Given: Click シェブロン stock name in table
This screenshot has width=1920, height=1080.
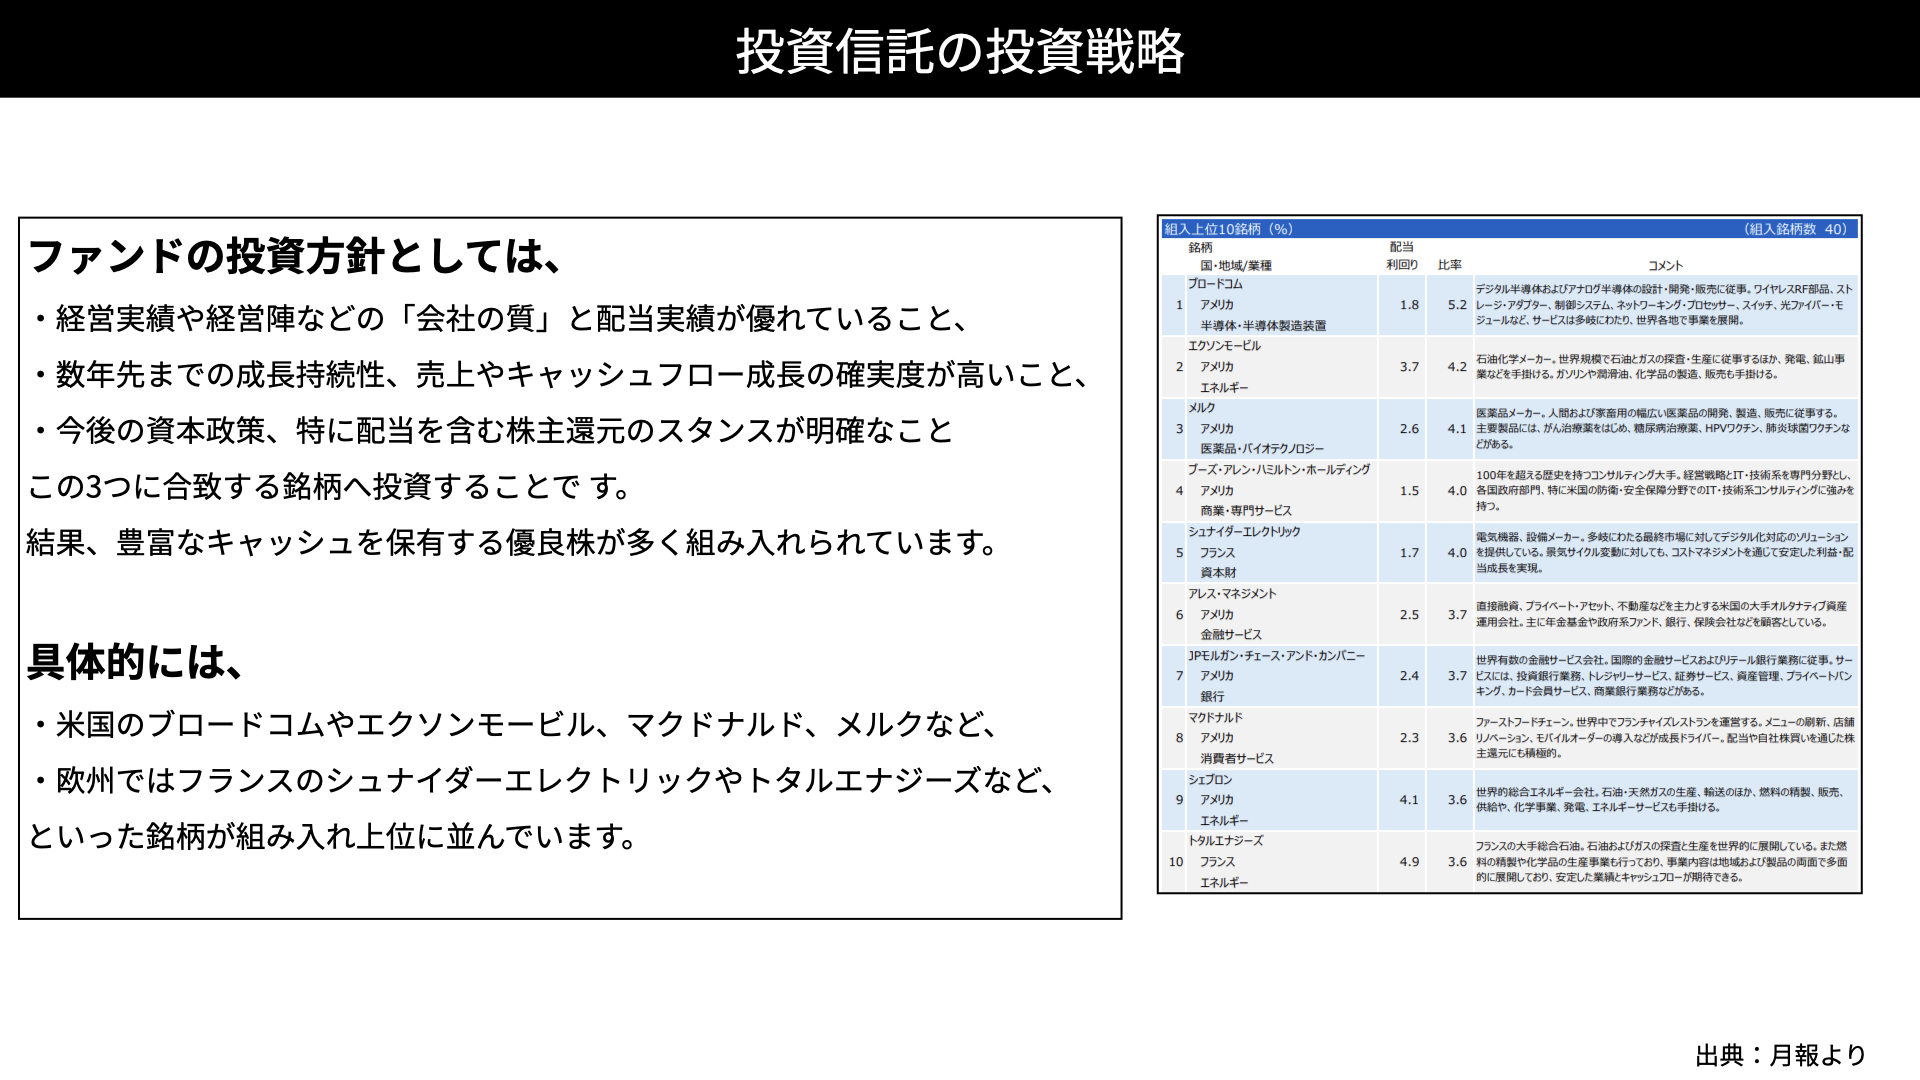Looking at the screenshot, I should pos(1210,780).
